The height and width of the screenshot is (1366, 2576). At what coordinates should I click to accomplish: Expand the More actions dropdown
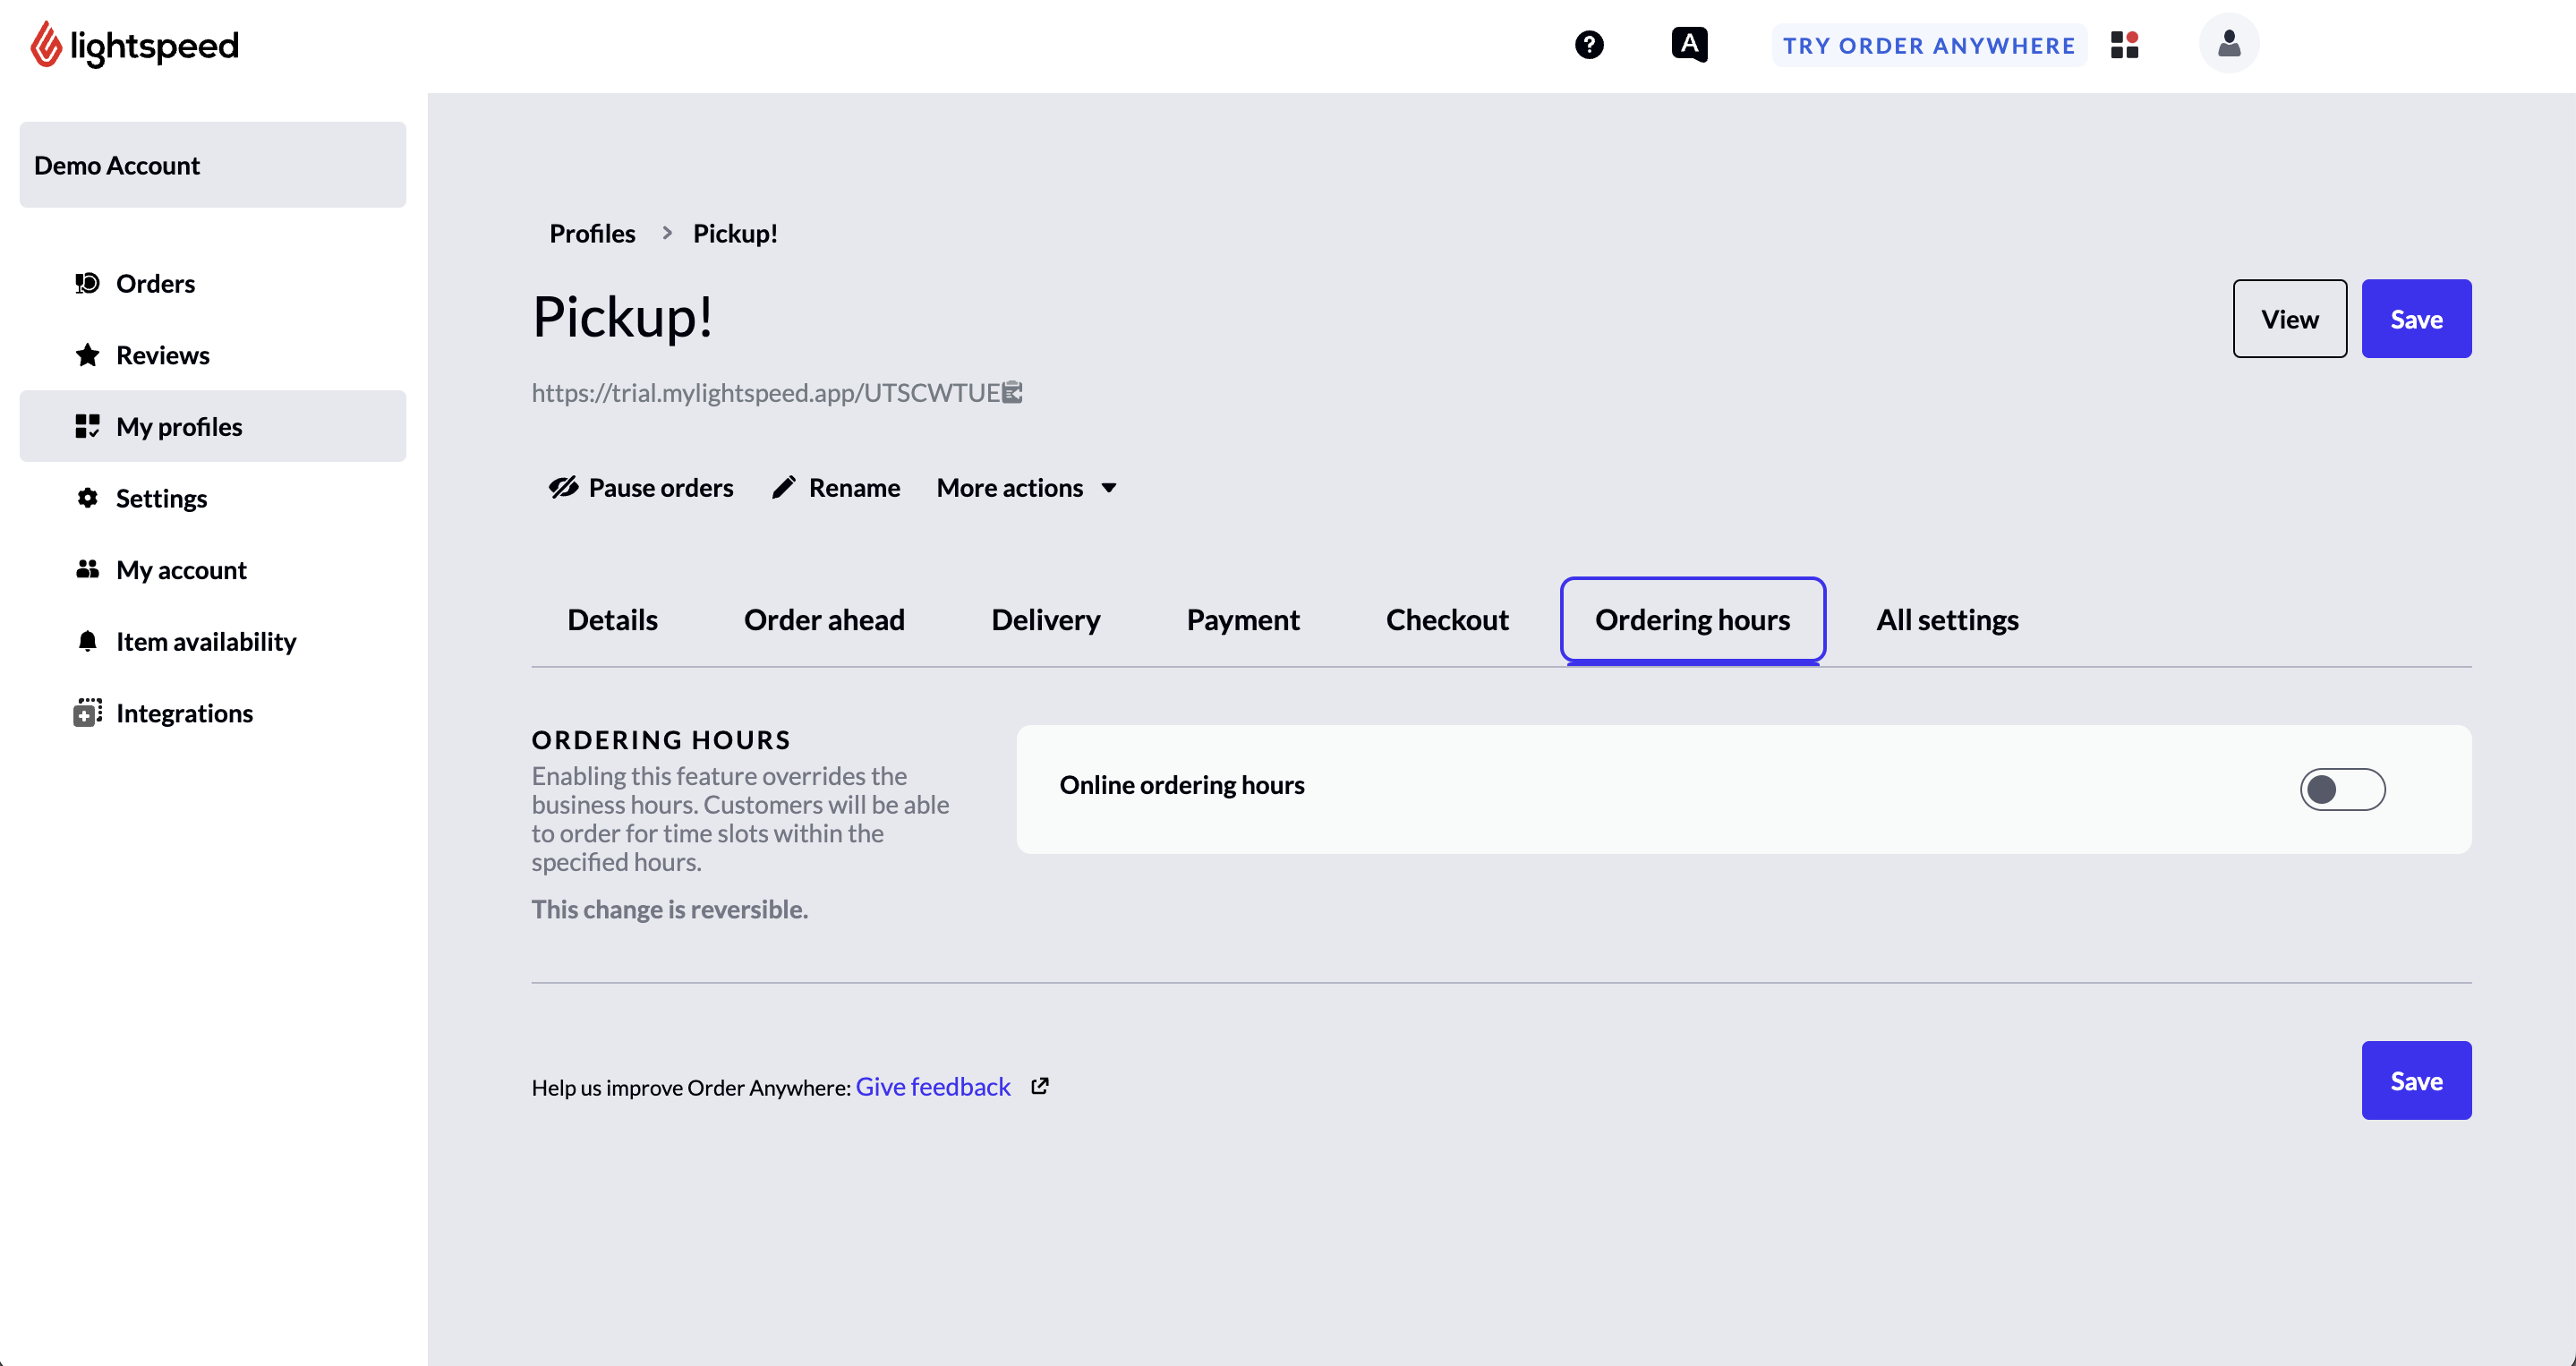(x=1027, y=487)
